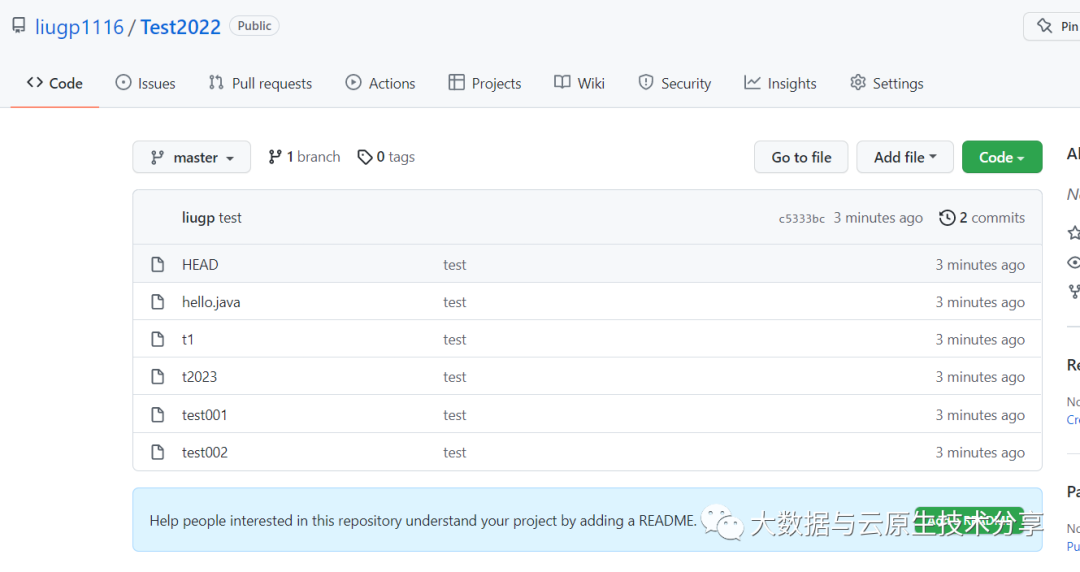Open the hello.java file
1080x572 pixels.
click(211, 302)
